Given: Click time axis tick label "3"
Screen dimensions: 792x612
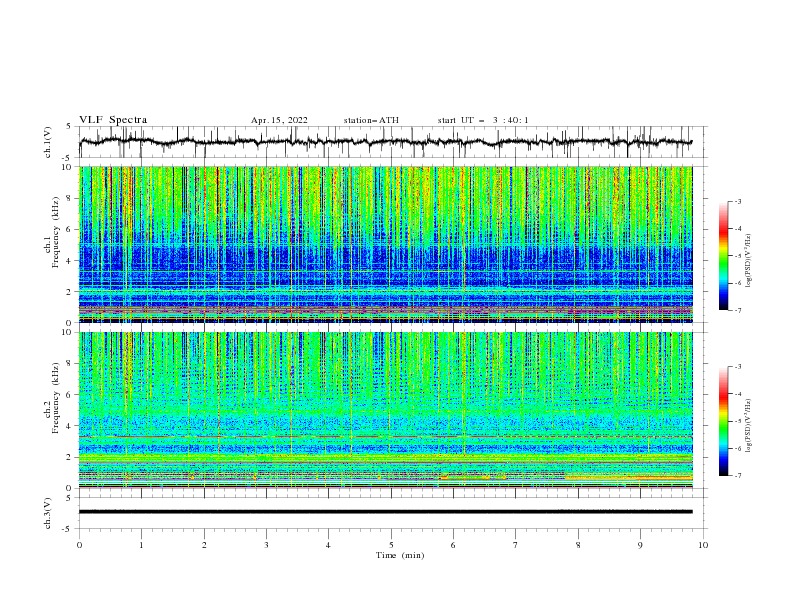Looking at the screenshot, I should click(x=266, y=545).
